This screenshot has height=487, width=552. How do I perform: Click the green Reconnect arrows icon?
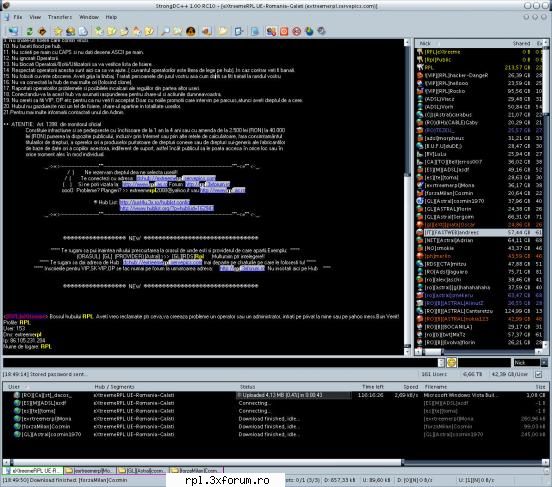coord(30,31)
